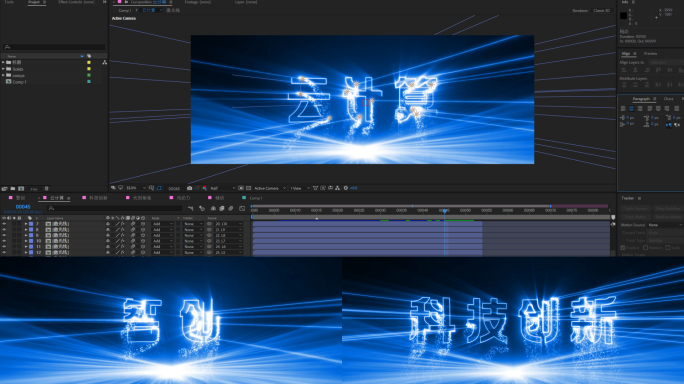The height and width of the screenshot is (384, 684).
Task: Hide layer 7 using its eye icon
Action: coord(4,224)
